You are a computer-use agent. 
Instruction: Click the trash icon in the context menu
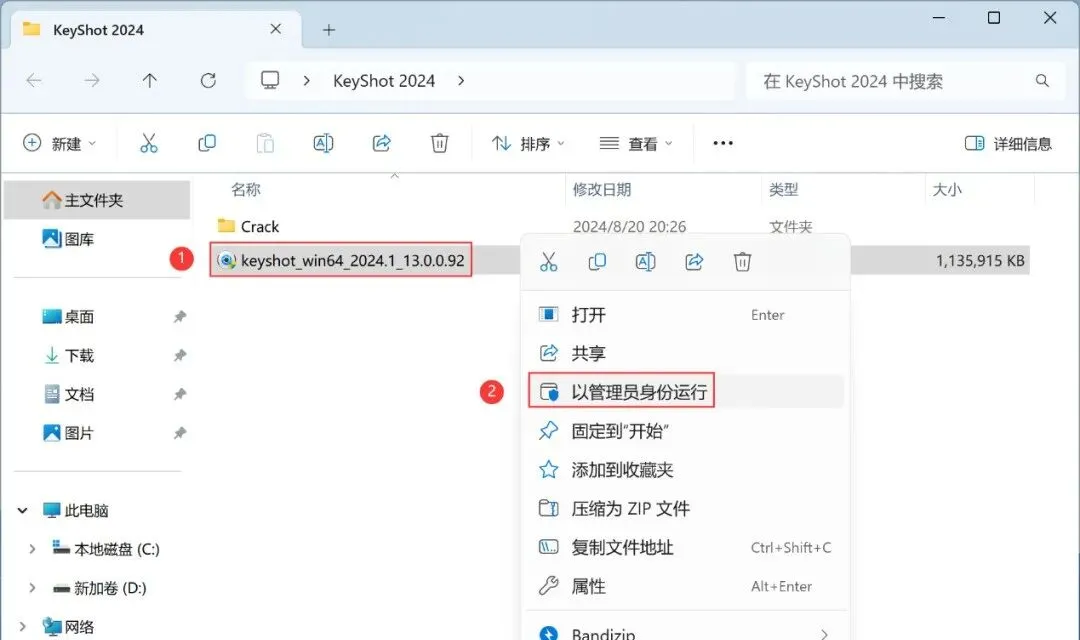[x=742, y=262]
